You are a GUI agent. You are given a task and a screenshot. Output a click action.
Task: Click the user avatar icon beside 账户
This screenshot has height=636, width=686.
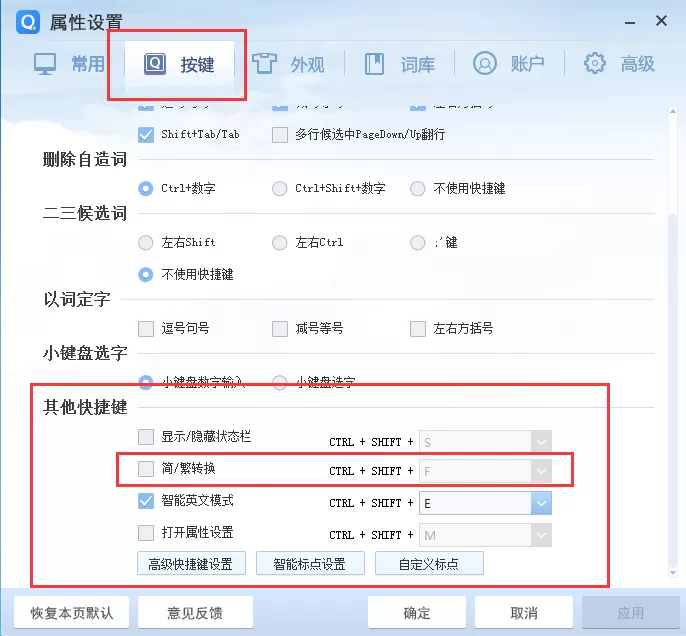coord(485,63)
